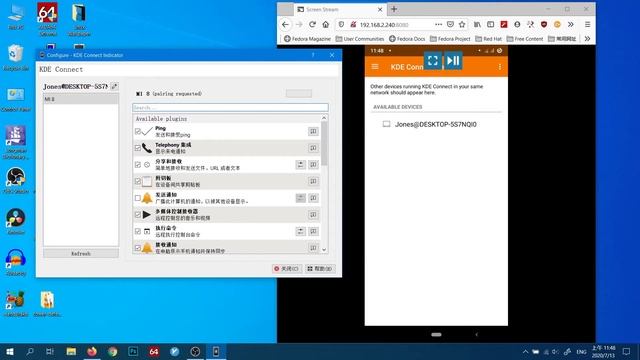Toggle the share and receive plugin checkbox
This screenshot has height=360, width=640.
tap(138, 164)
